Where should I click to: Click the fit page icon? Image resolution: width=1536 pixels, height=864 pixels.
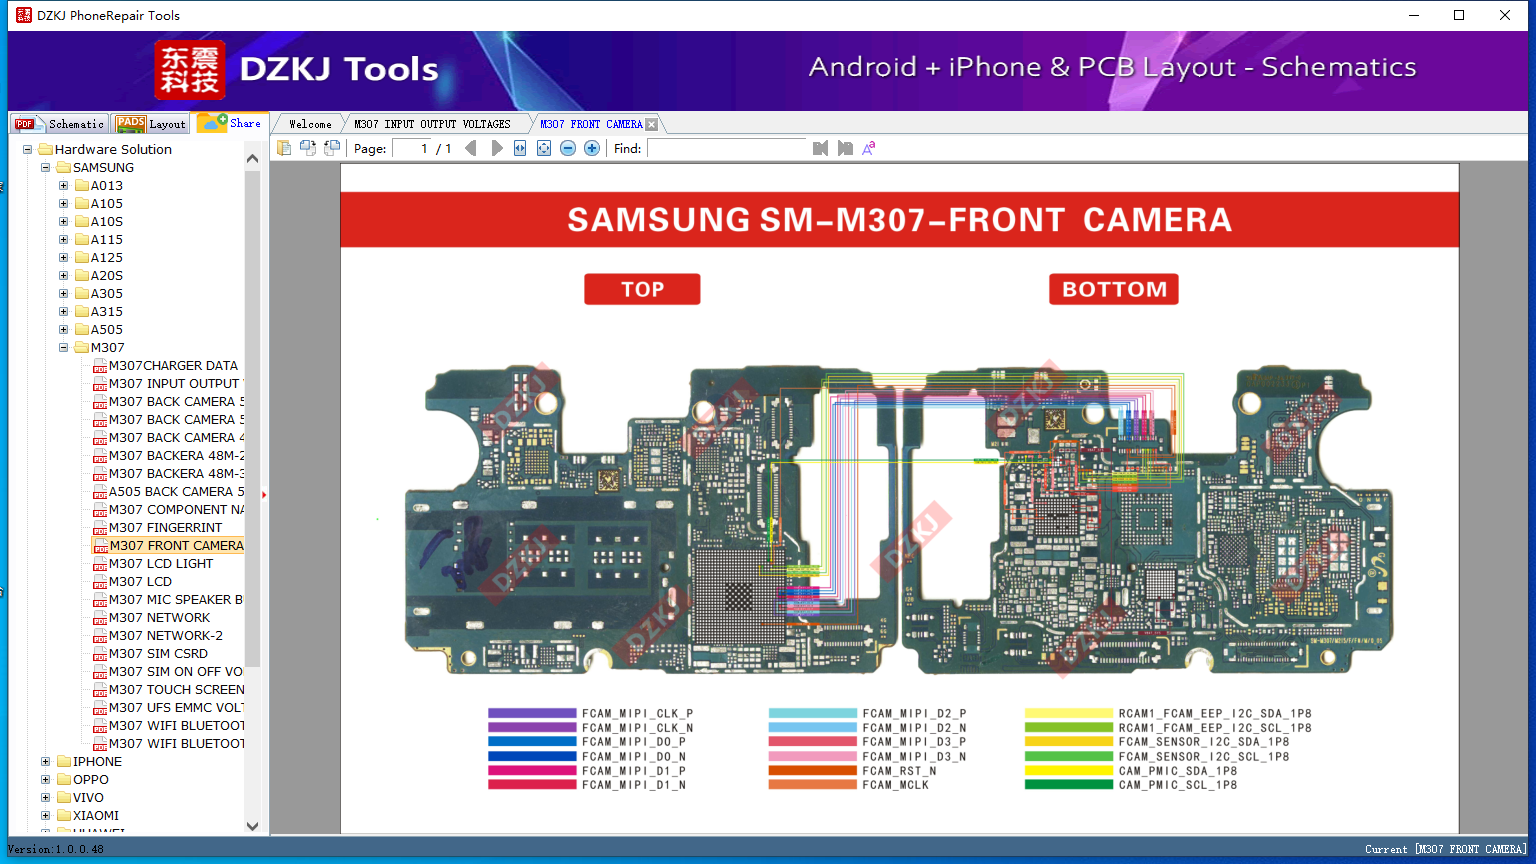coord(544,148)
